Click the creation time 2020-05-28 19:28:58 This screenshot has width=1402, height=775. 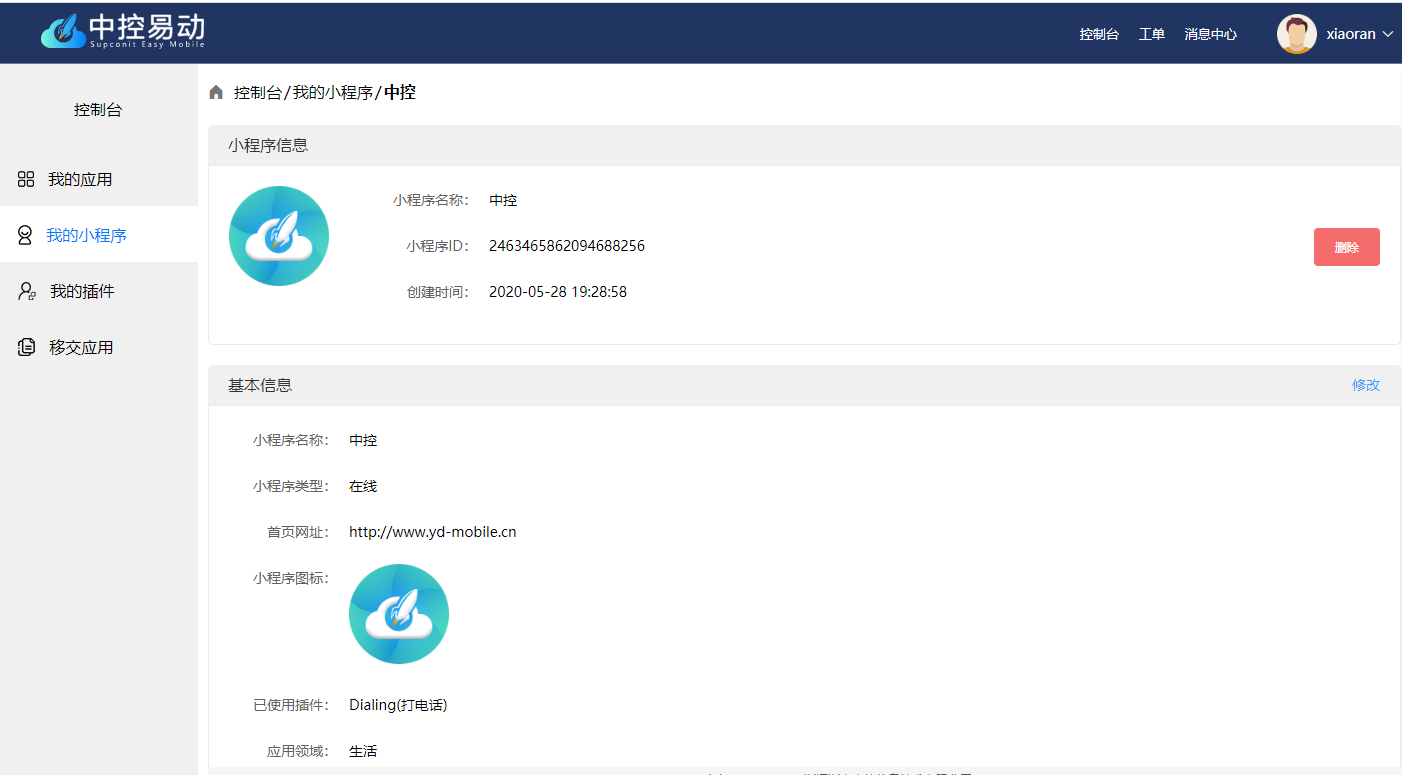558,292
